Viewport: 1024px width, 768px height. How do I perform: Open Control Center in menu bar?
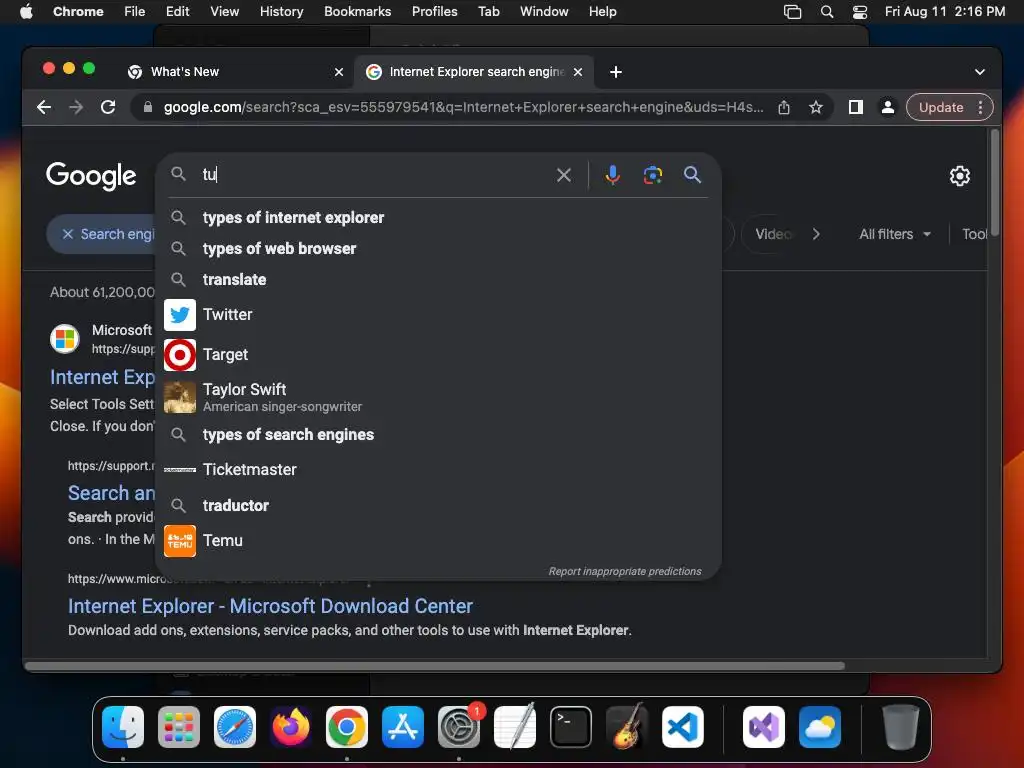tap(860, 12)
